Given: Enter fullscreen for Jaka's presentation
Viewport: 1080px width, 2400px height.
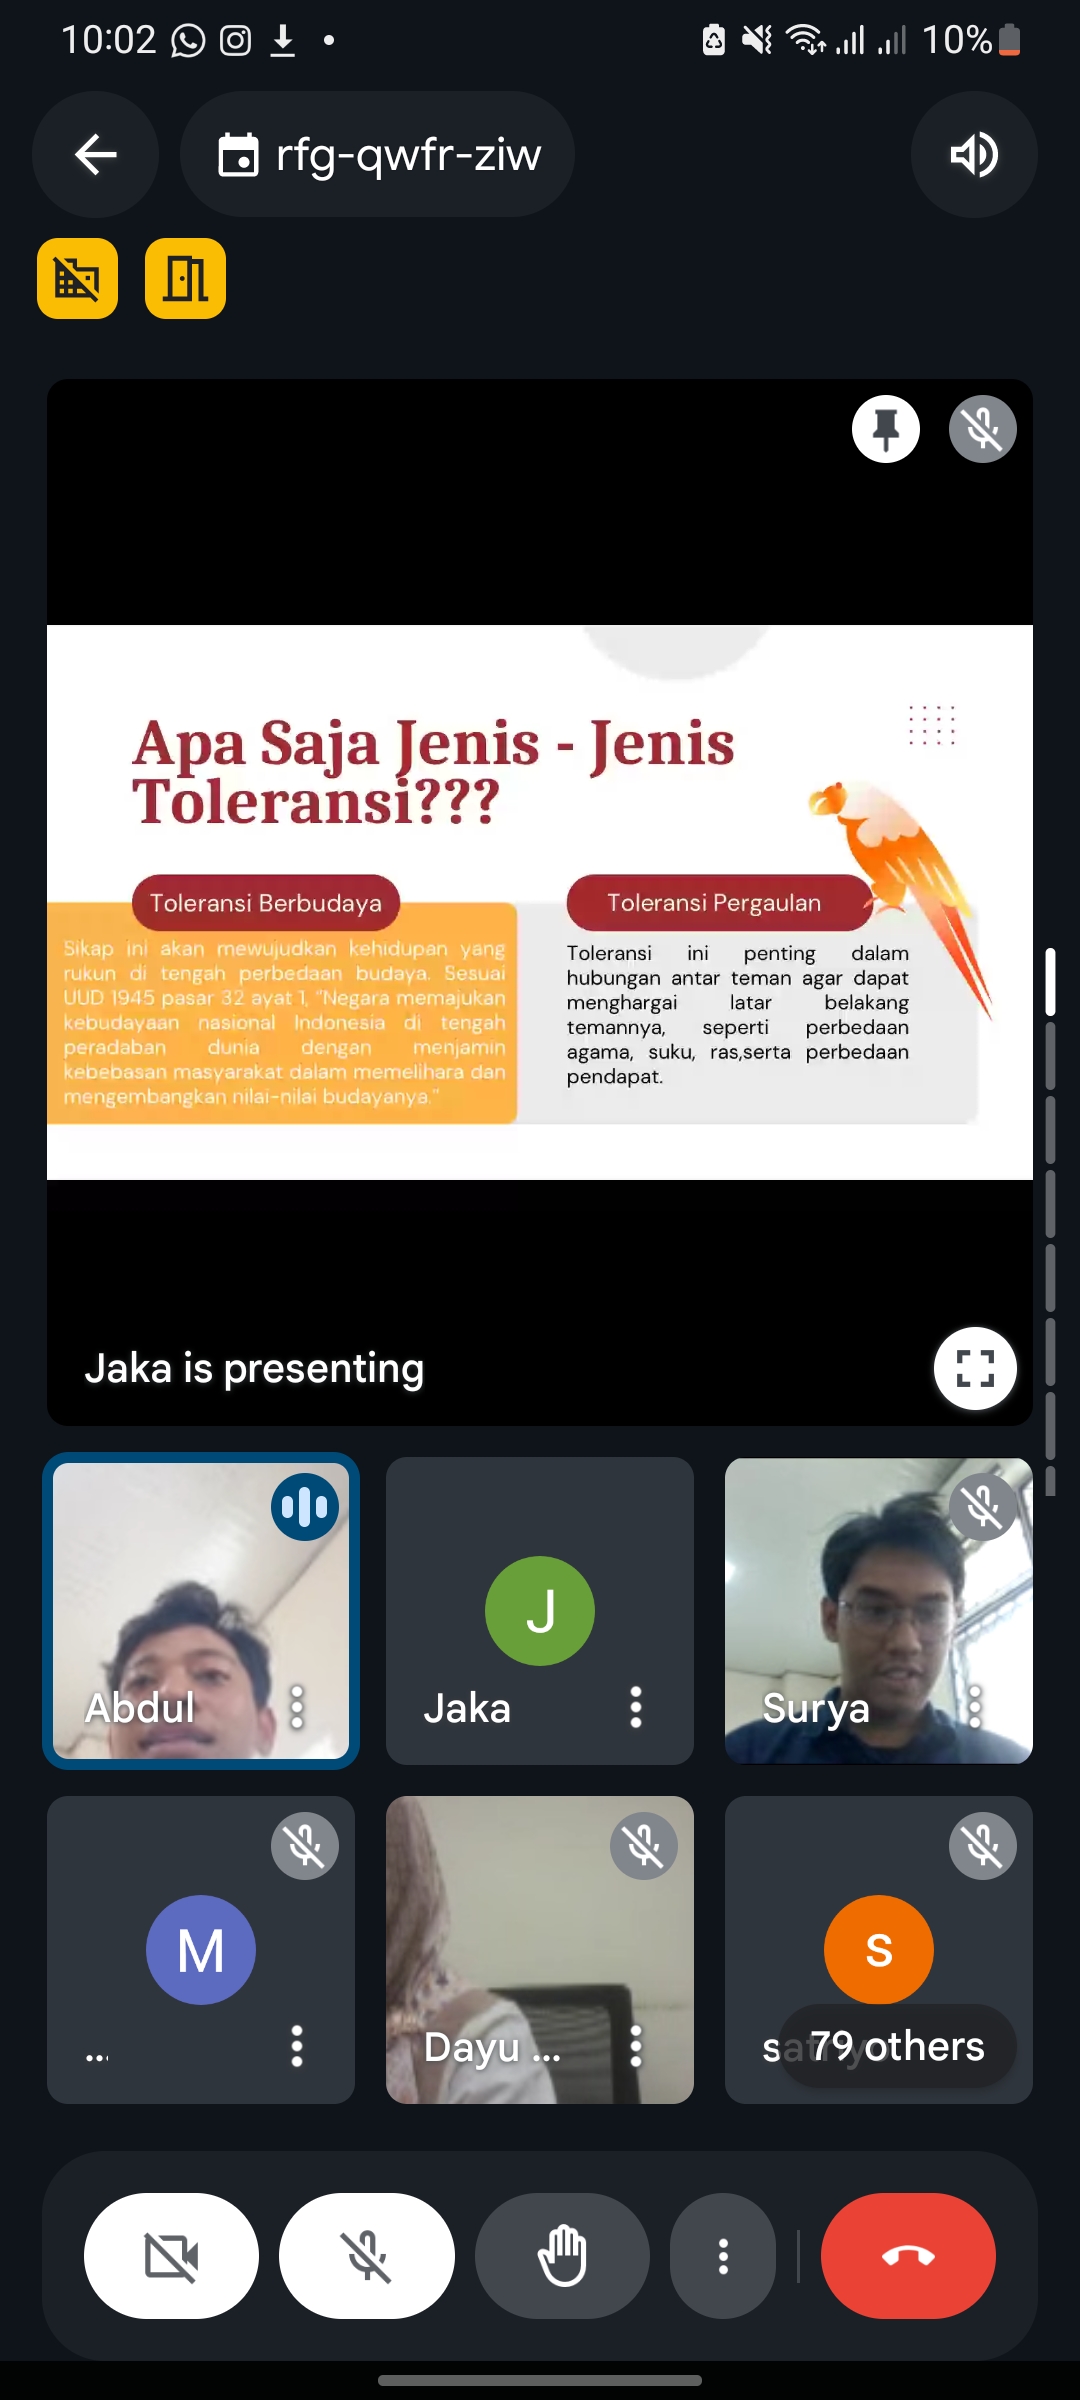Looking at the screenshot, I should pos(975,1367).
